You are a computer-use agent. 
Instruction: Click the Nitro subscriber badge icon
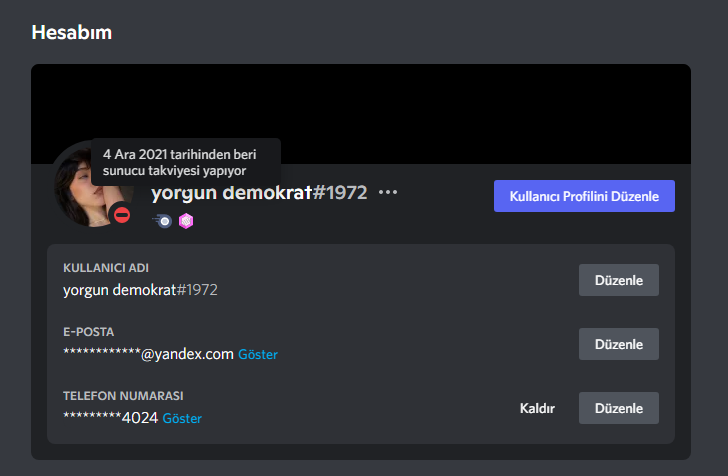(162, 221)
